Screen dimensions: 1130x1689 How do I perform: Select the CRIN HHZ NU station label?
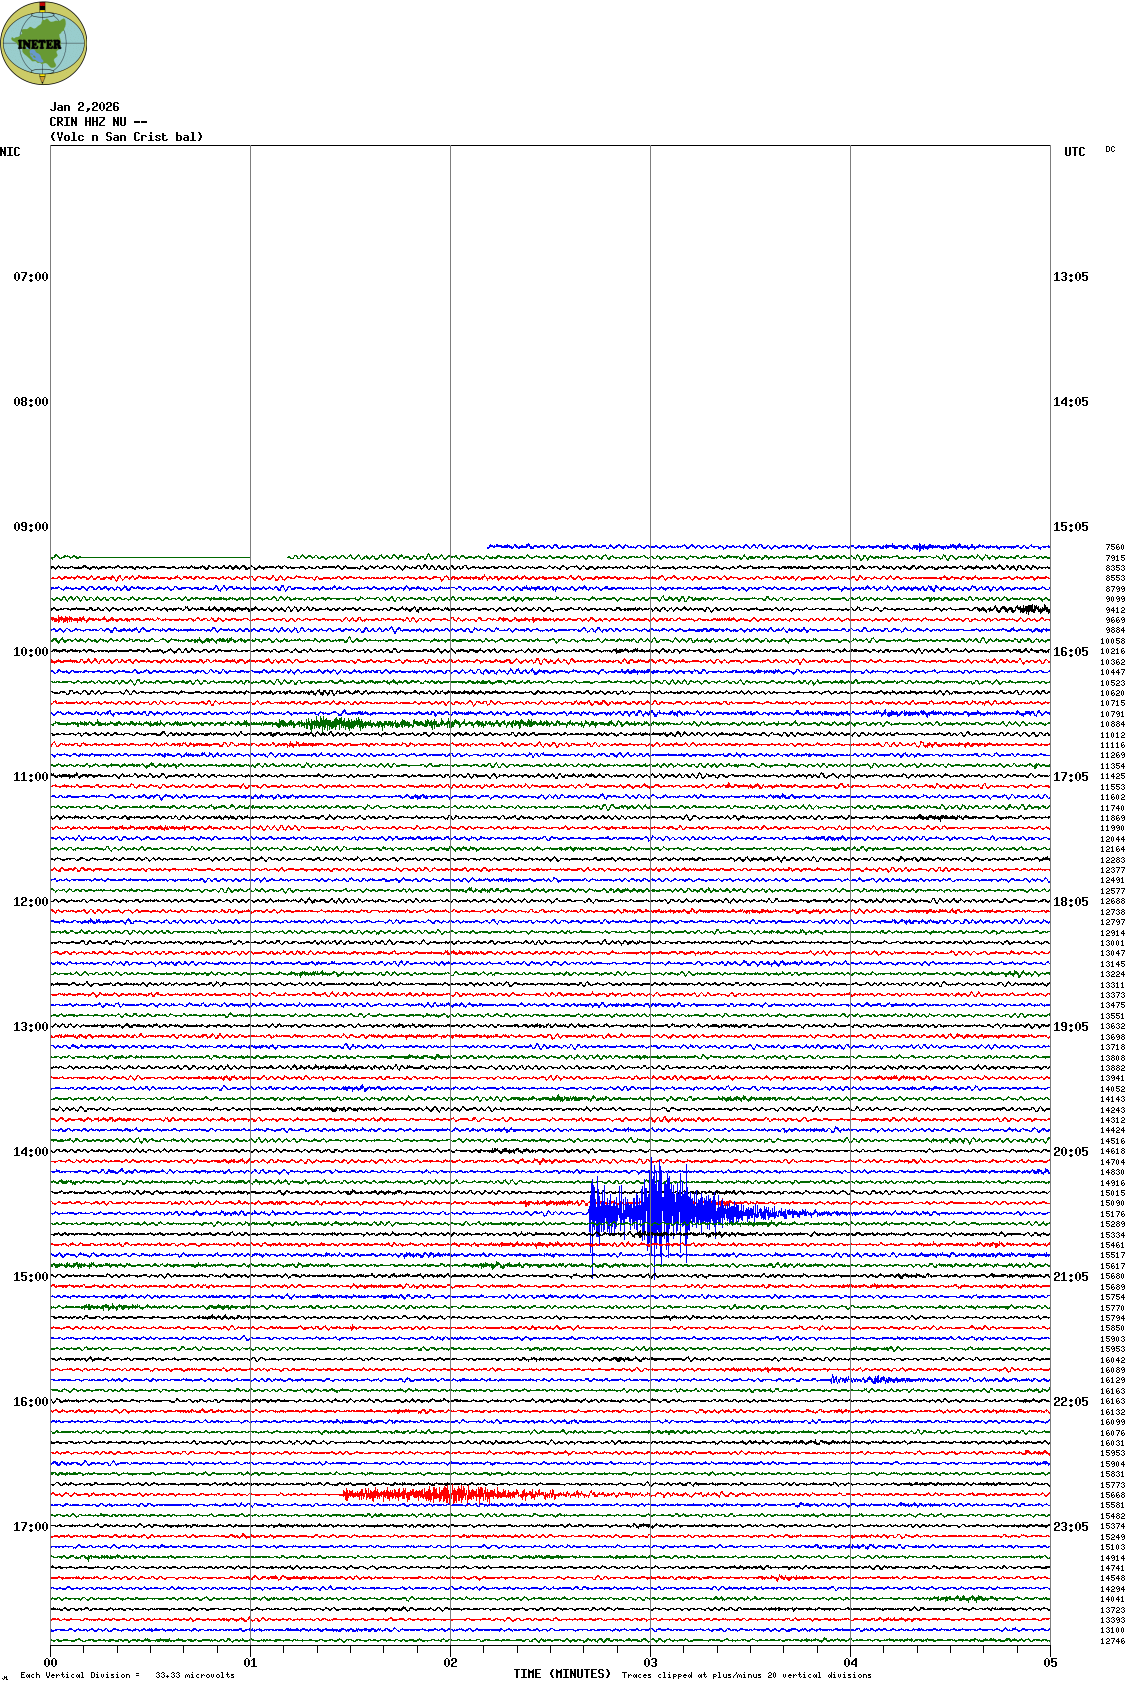pos(98,122)
